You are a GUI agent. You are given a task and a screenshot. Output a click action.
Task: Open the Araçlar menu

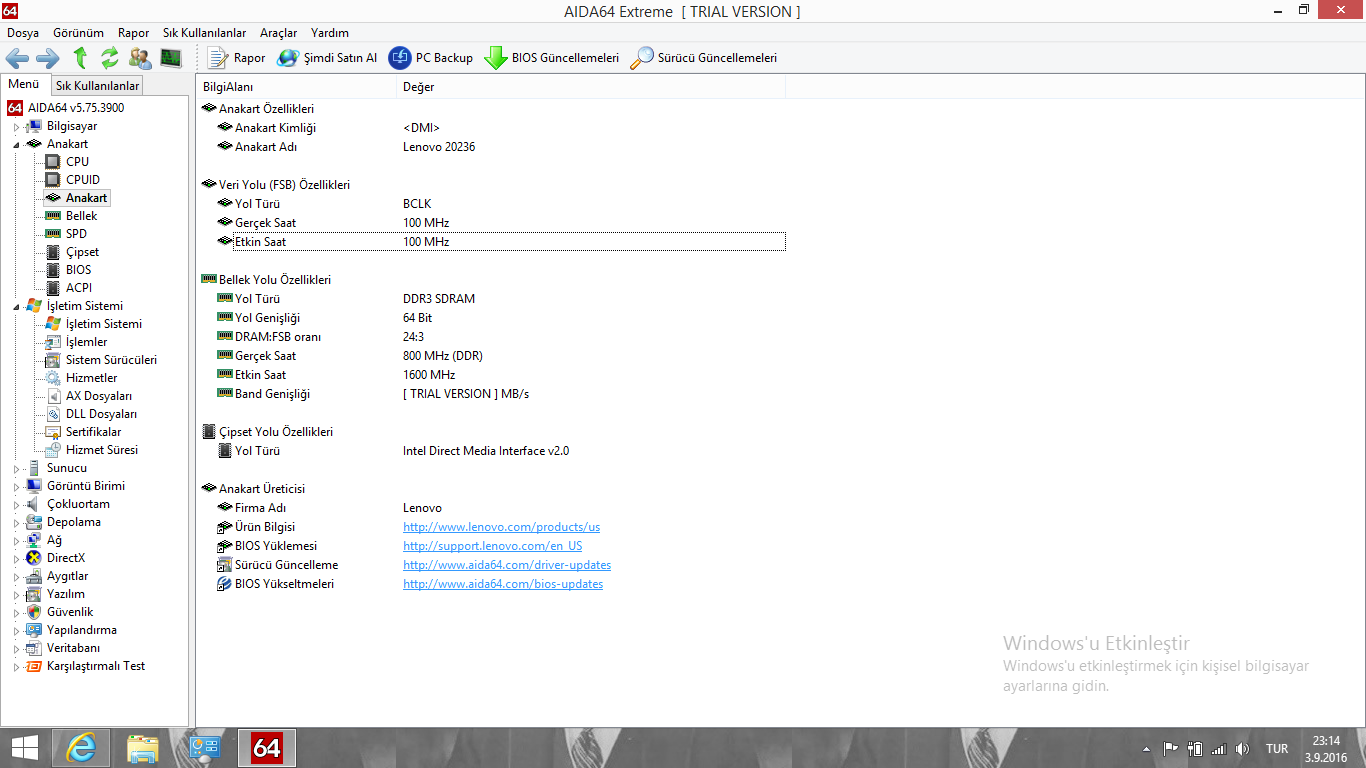(x=279, y=33)
